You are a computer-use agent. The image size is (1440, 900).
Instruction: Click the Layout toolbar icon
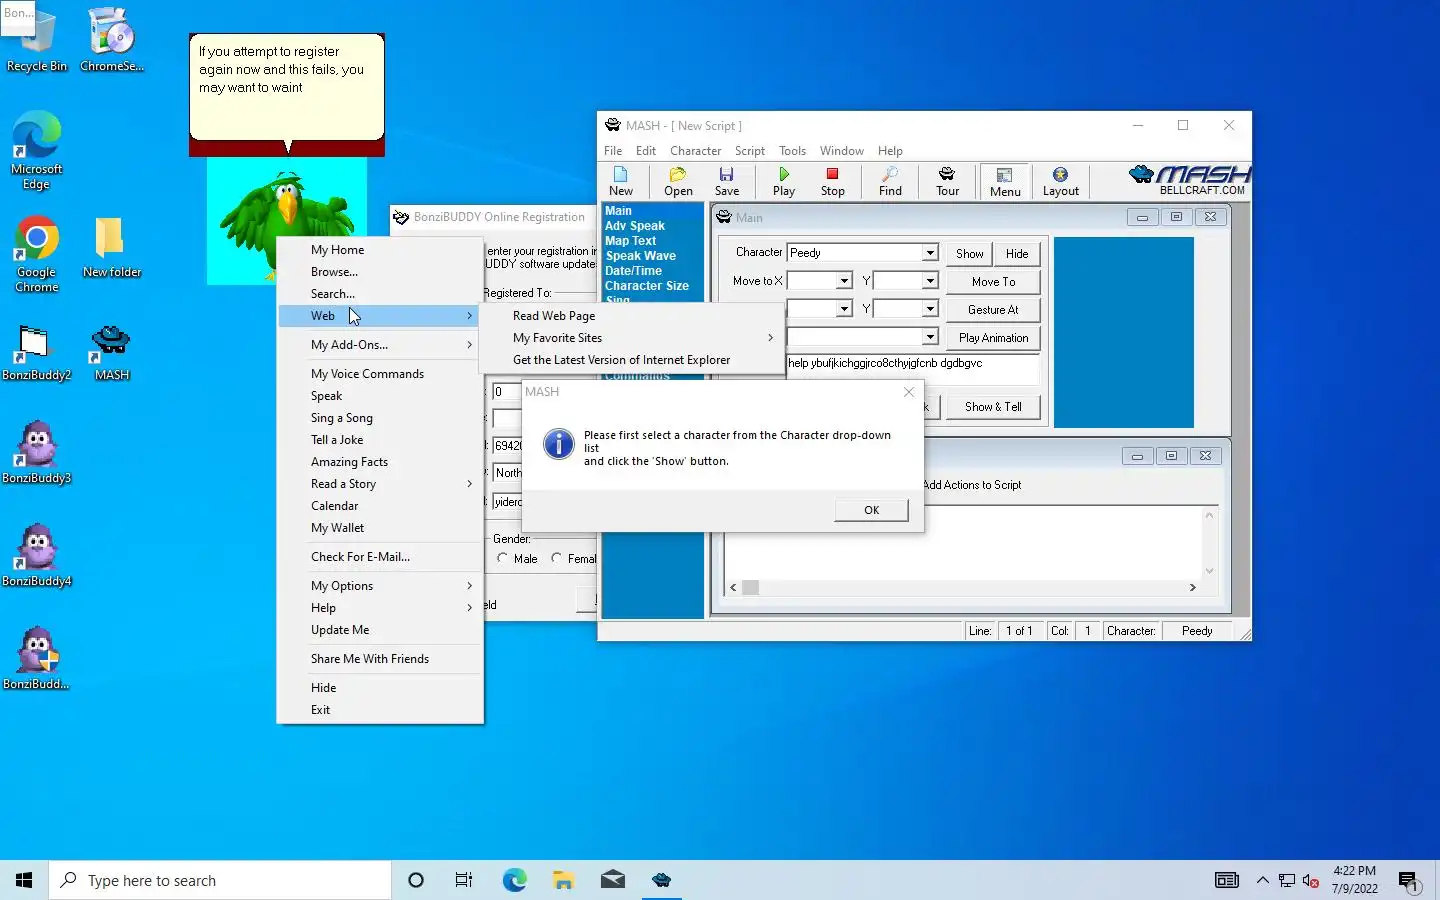(x=1061, y=182)
